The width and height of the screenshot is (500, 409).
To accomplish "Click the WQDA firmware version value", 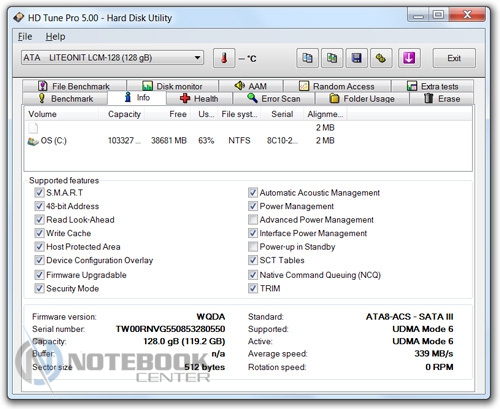I will 211,317.
